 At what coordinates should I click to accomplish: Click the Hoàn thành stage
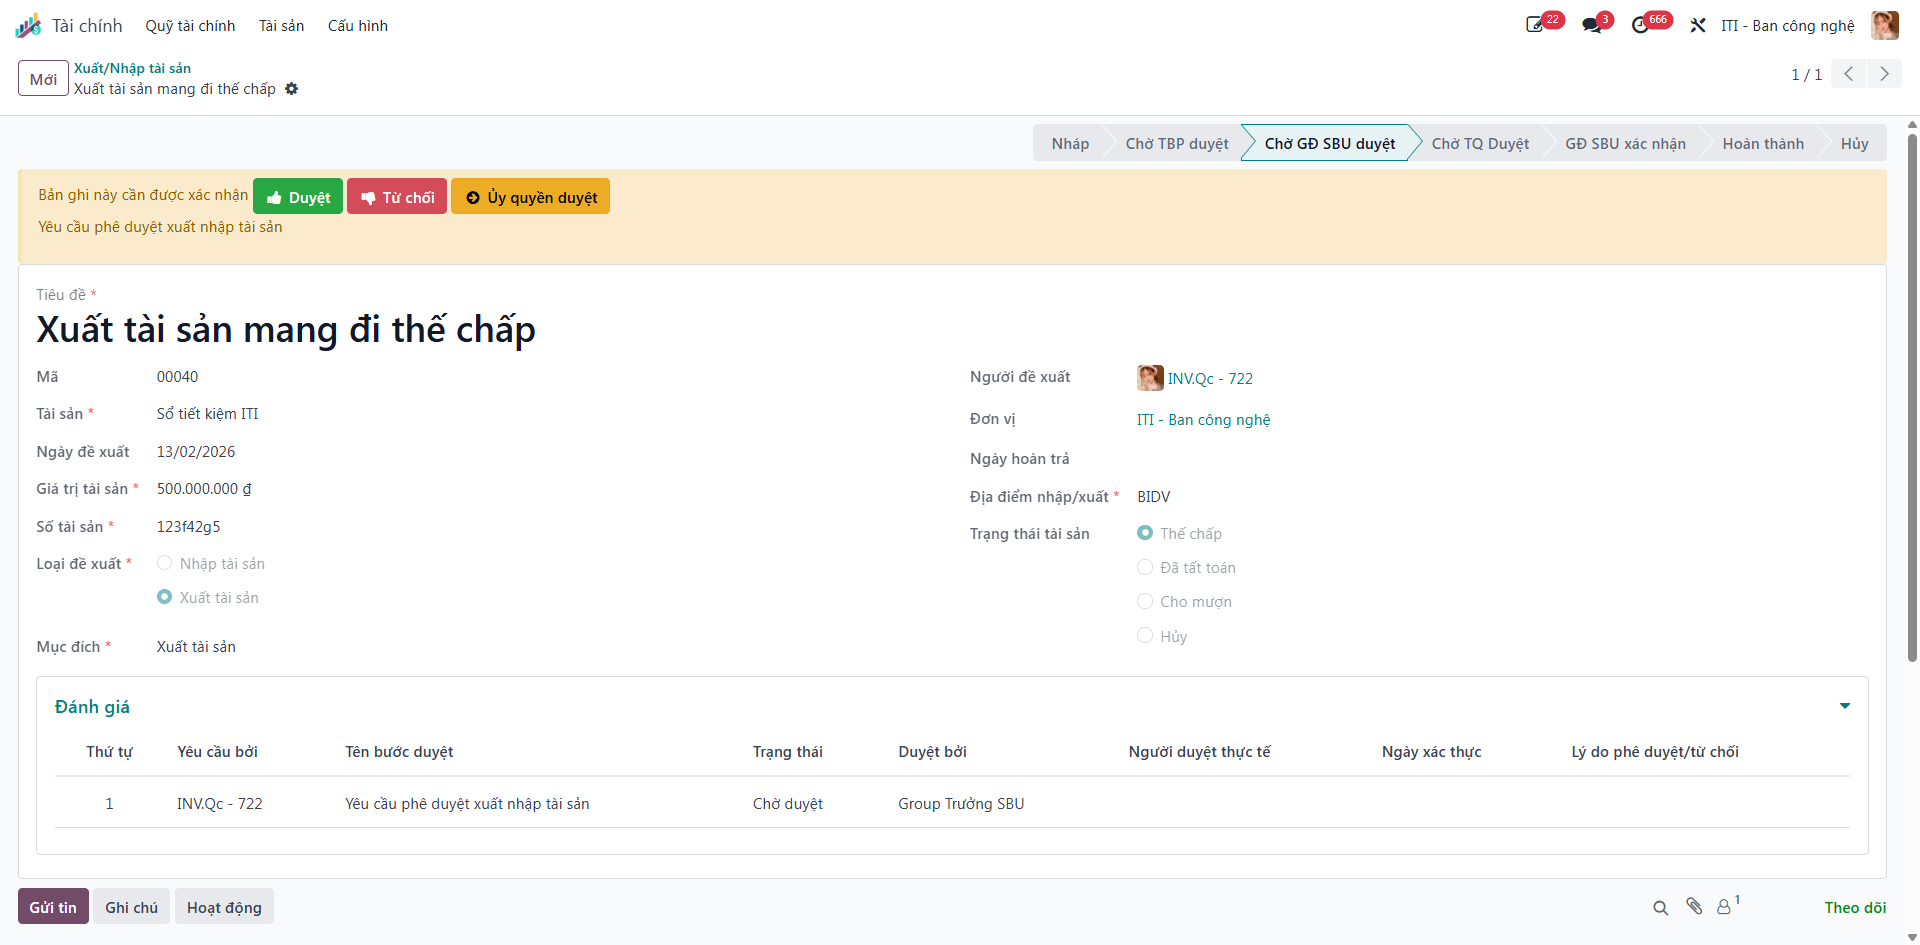coord(1763,143)
